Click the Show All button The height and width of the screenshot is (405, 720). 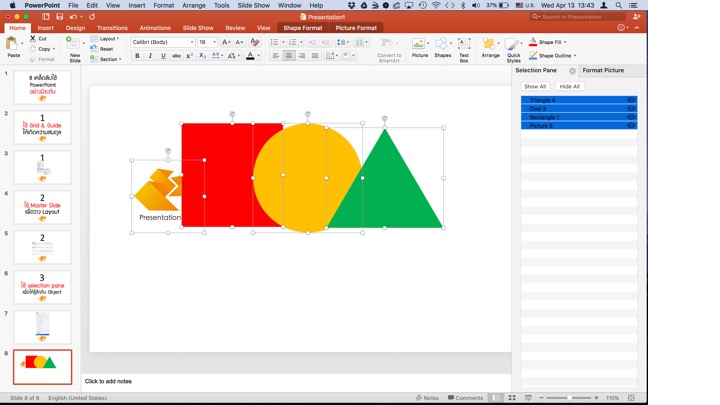point(535,87)
